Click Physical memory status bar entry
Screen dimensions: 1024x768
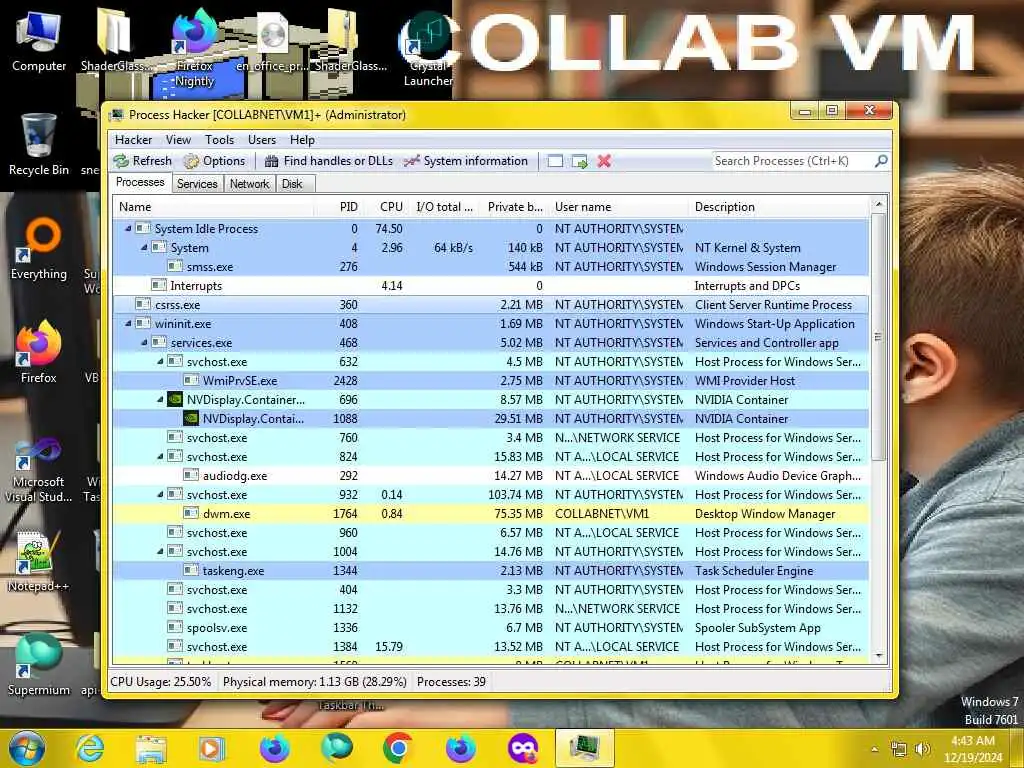314,682
